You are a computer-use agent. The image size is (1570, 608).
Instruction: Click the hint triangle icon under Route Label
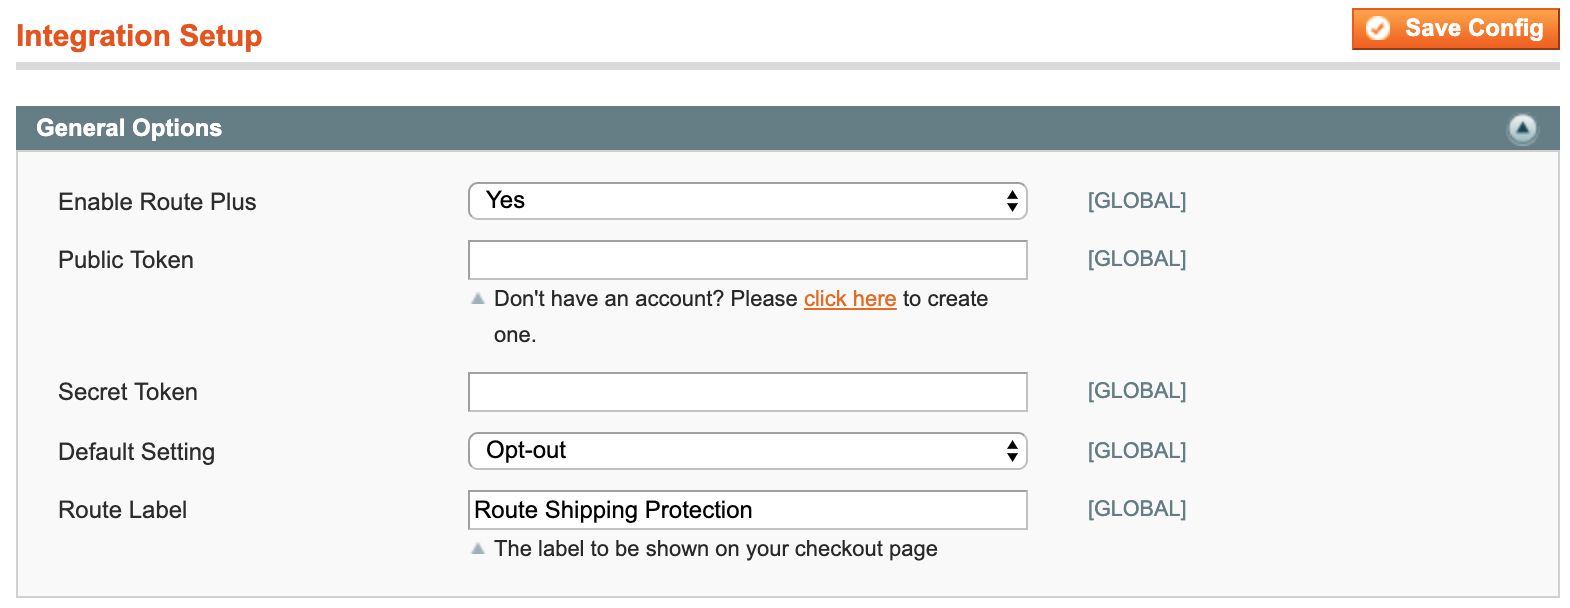(478, 549)
